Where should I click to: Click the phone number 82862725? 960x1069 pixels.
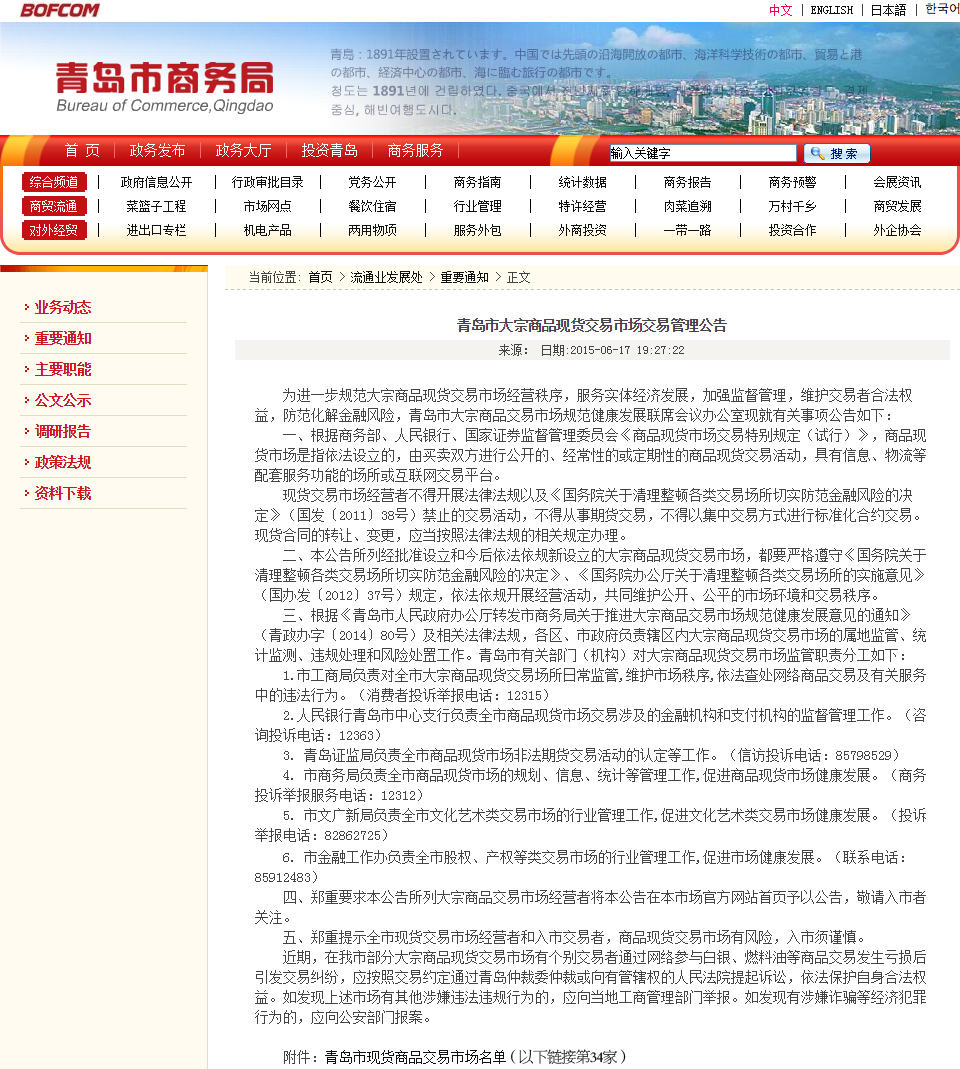tap(352, 835)
